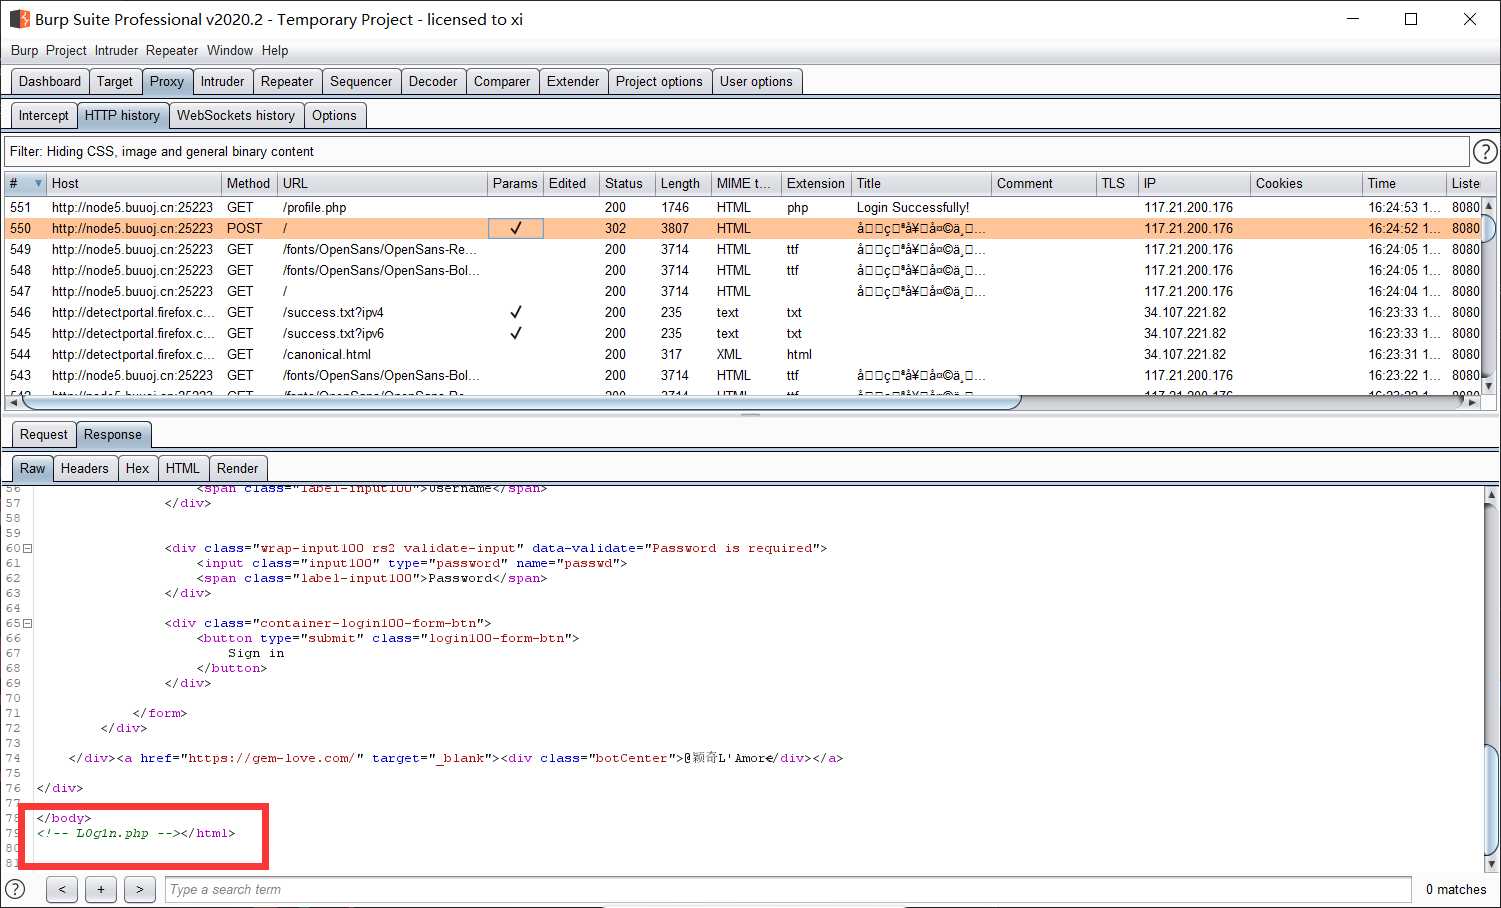Image resolution: width=1501 pixels, height=908 pixels.
Task: Select the HTTP history sub-tab
Action: [x=122, y=115]
